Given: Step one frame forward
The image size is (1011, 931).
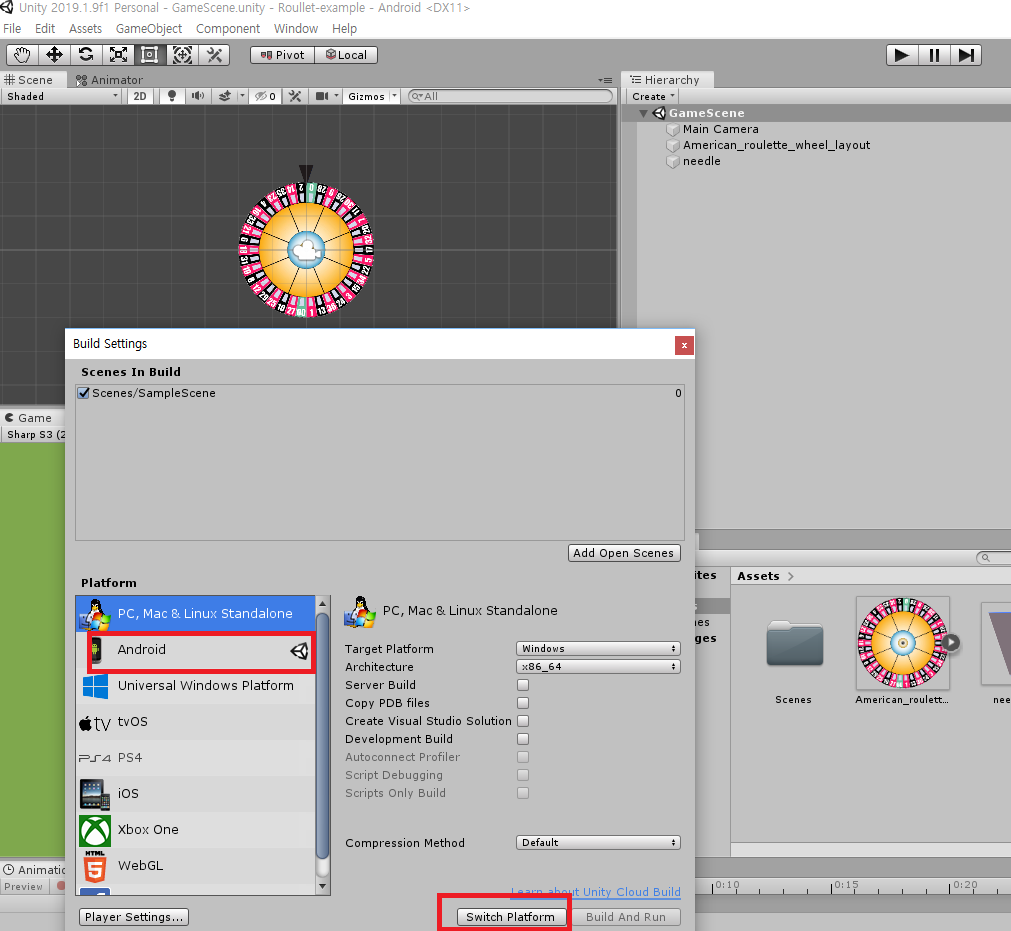Looking at the screenshot, I should 966,55.
